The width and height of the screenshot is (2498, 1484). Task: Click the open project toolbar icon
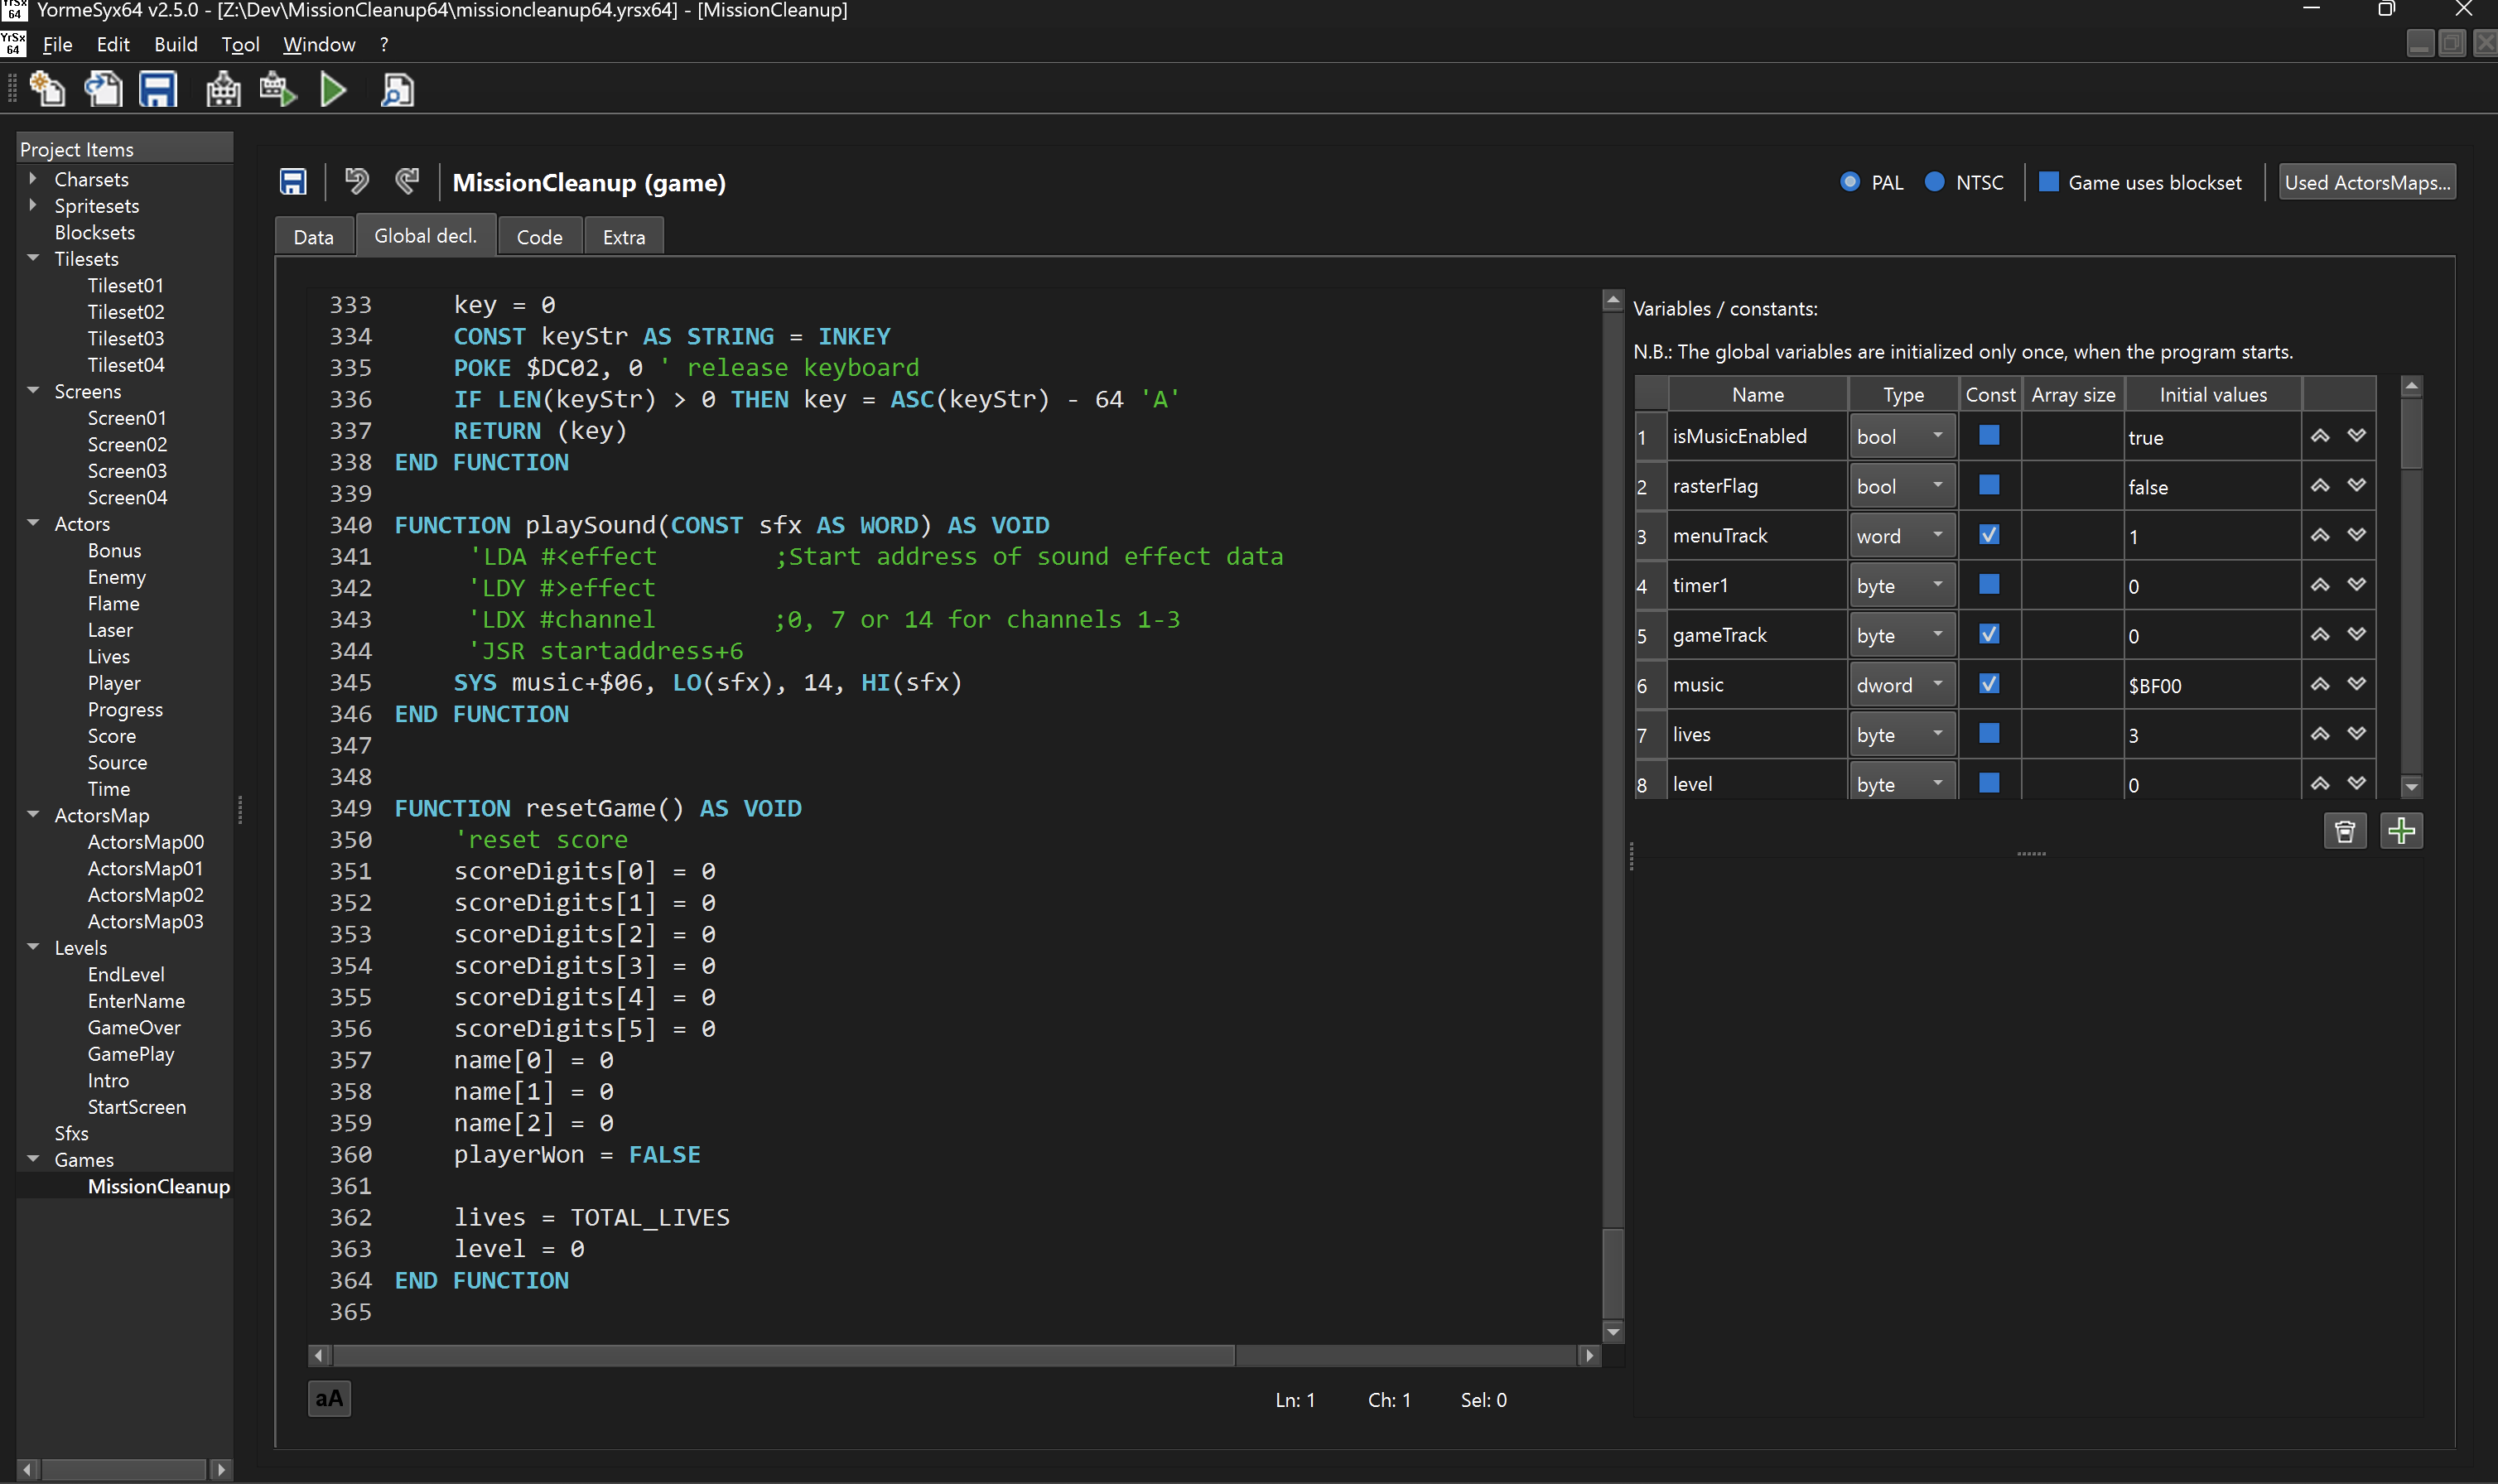[x=103, y=90]
